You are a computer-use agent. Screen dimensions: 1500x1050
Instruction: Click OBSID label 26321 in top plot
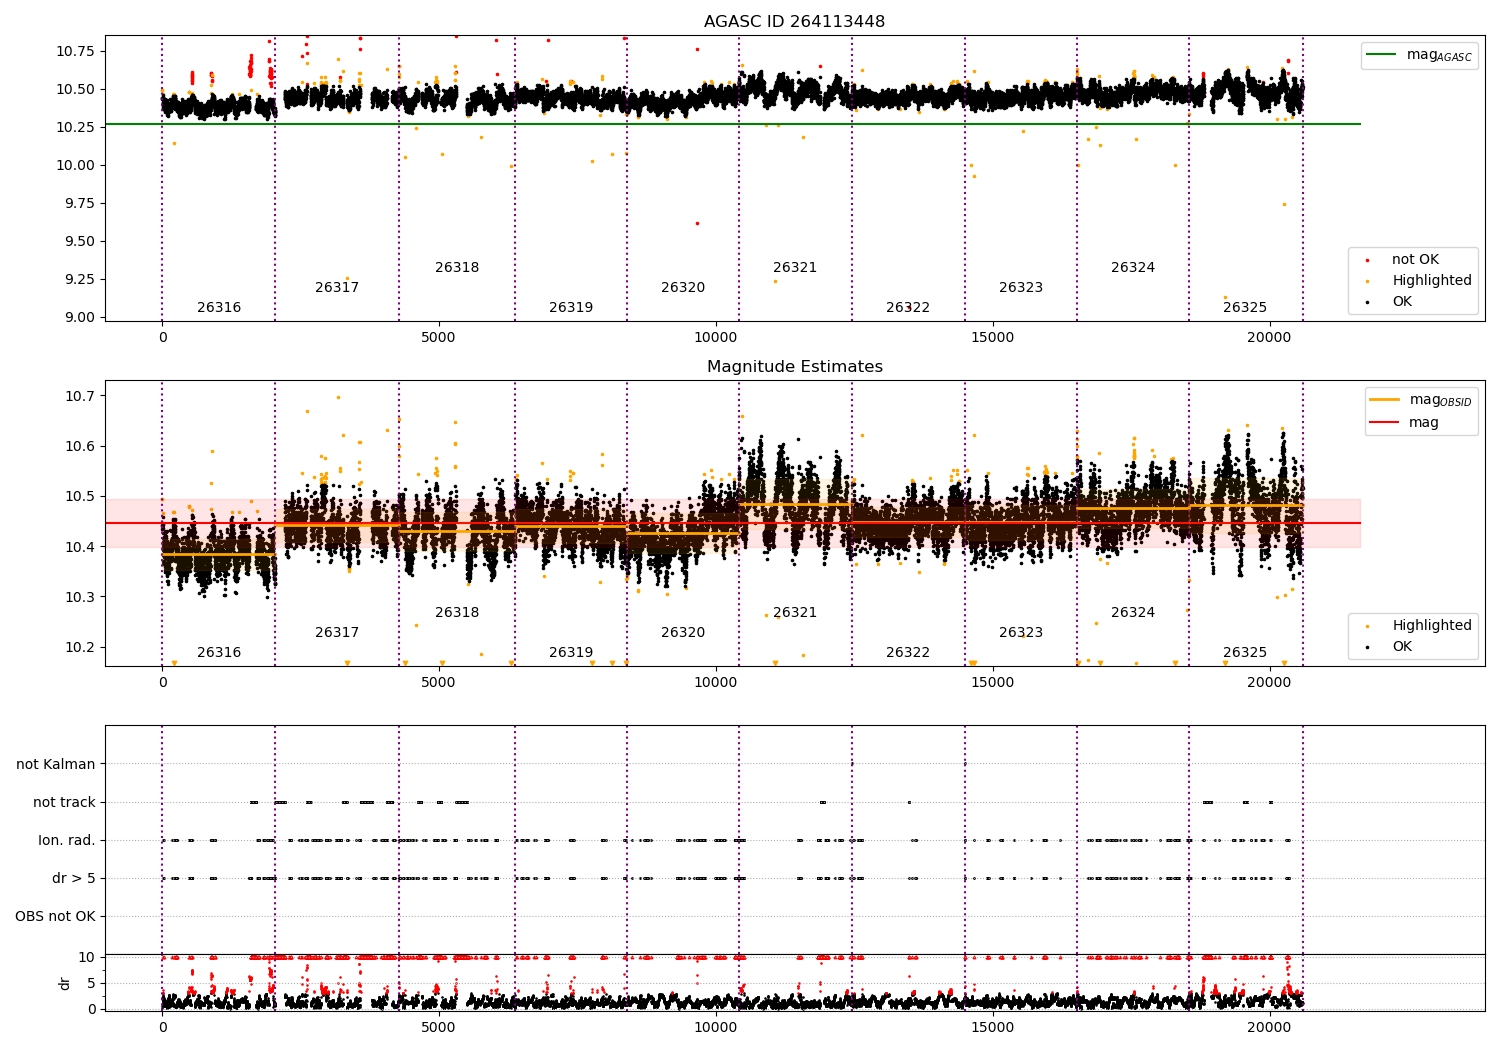795,268
